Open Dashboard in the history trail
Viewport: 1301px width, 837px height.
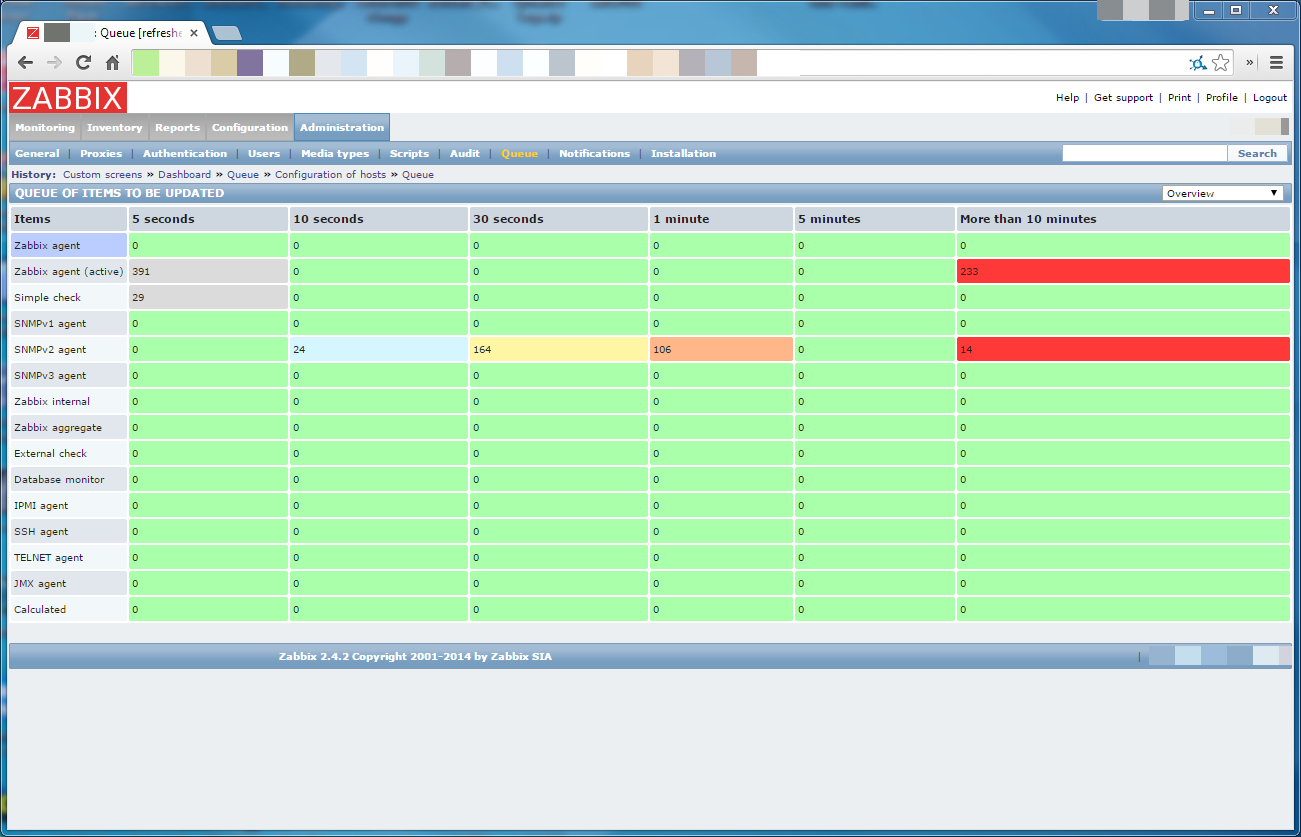pyautogui.click(x=185, y=175)
